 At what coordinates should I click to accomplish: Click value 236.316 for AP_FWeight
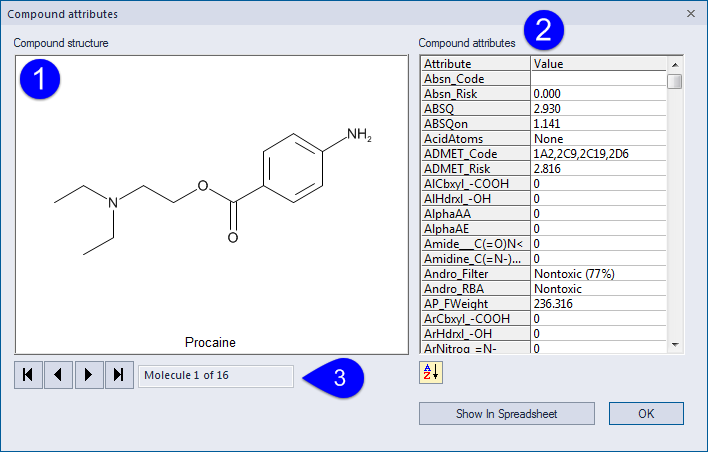coord(598,303)
